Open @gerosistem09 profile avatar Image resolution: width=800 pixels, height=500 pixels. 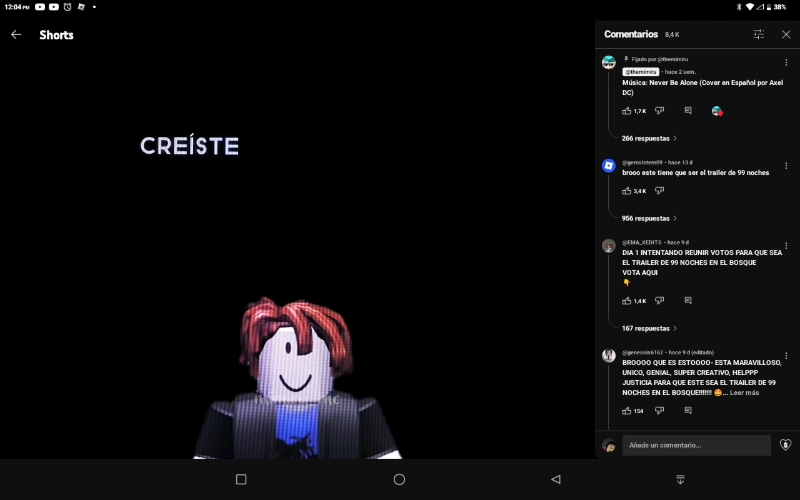point(608,166)
